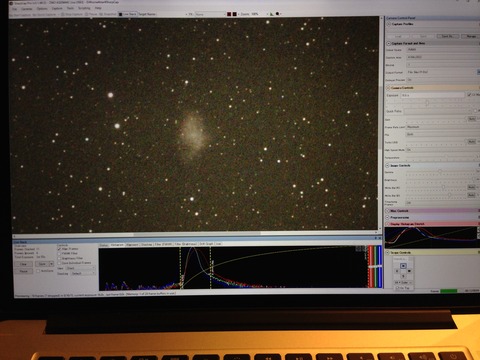Click Start Capture in the toolbar
Viewport: 480px width, 360px height.
20,15
